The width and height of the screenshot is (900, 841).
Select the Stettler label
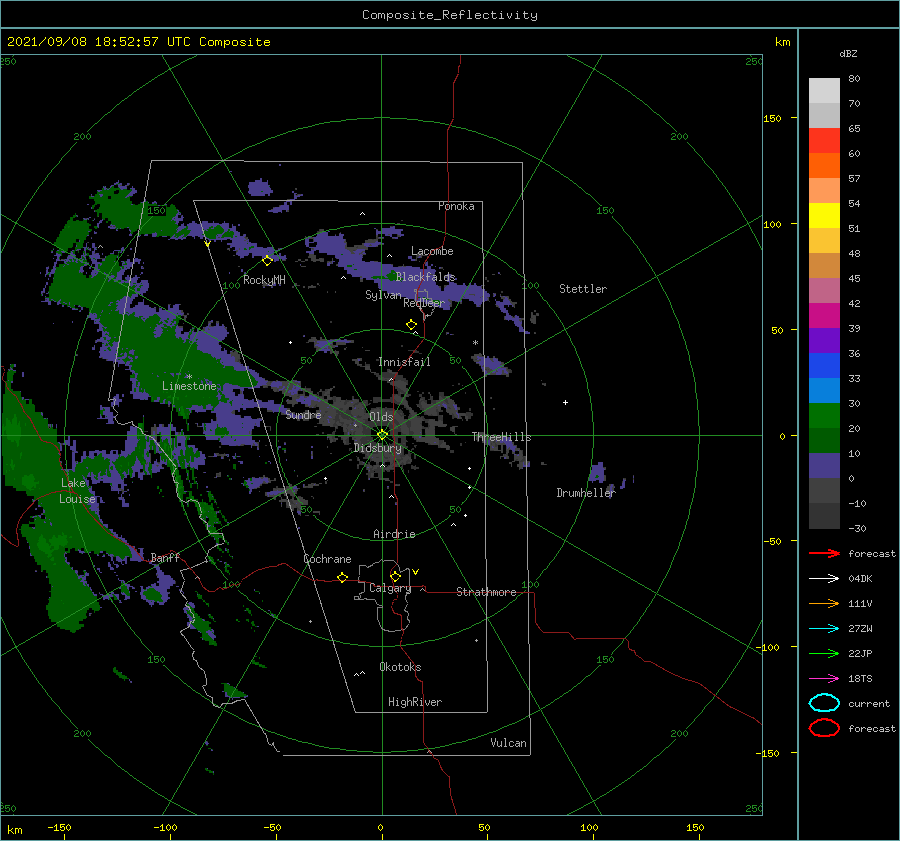(583, 289)
